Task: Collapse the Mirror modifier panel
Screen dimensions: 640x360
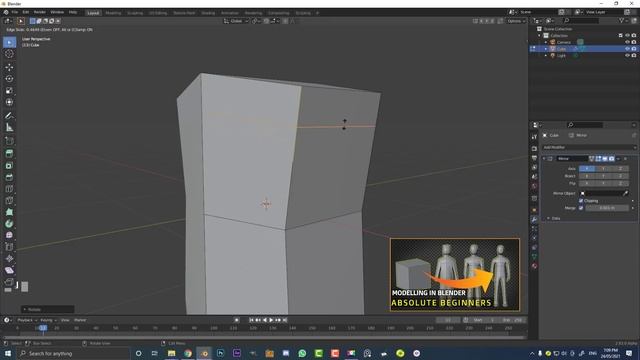Action: (544, 158)
